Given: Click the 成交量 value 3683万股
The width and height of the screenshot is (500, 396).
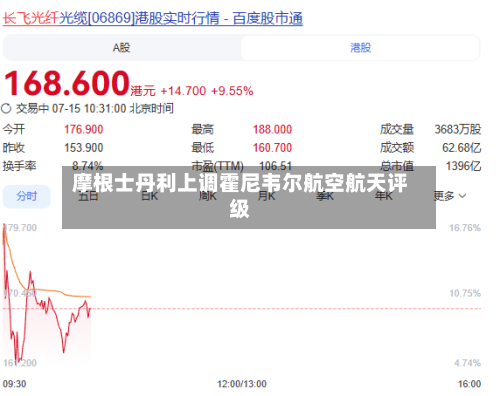Looking at the screenshot, I should [x=458, y=129].
